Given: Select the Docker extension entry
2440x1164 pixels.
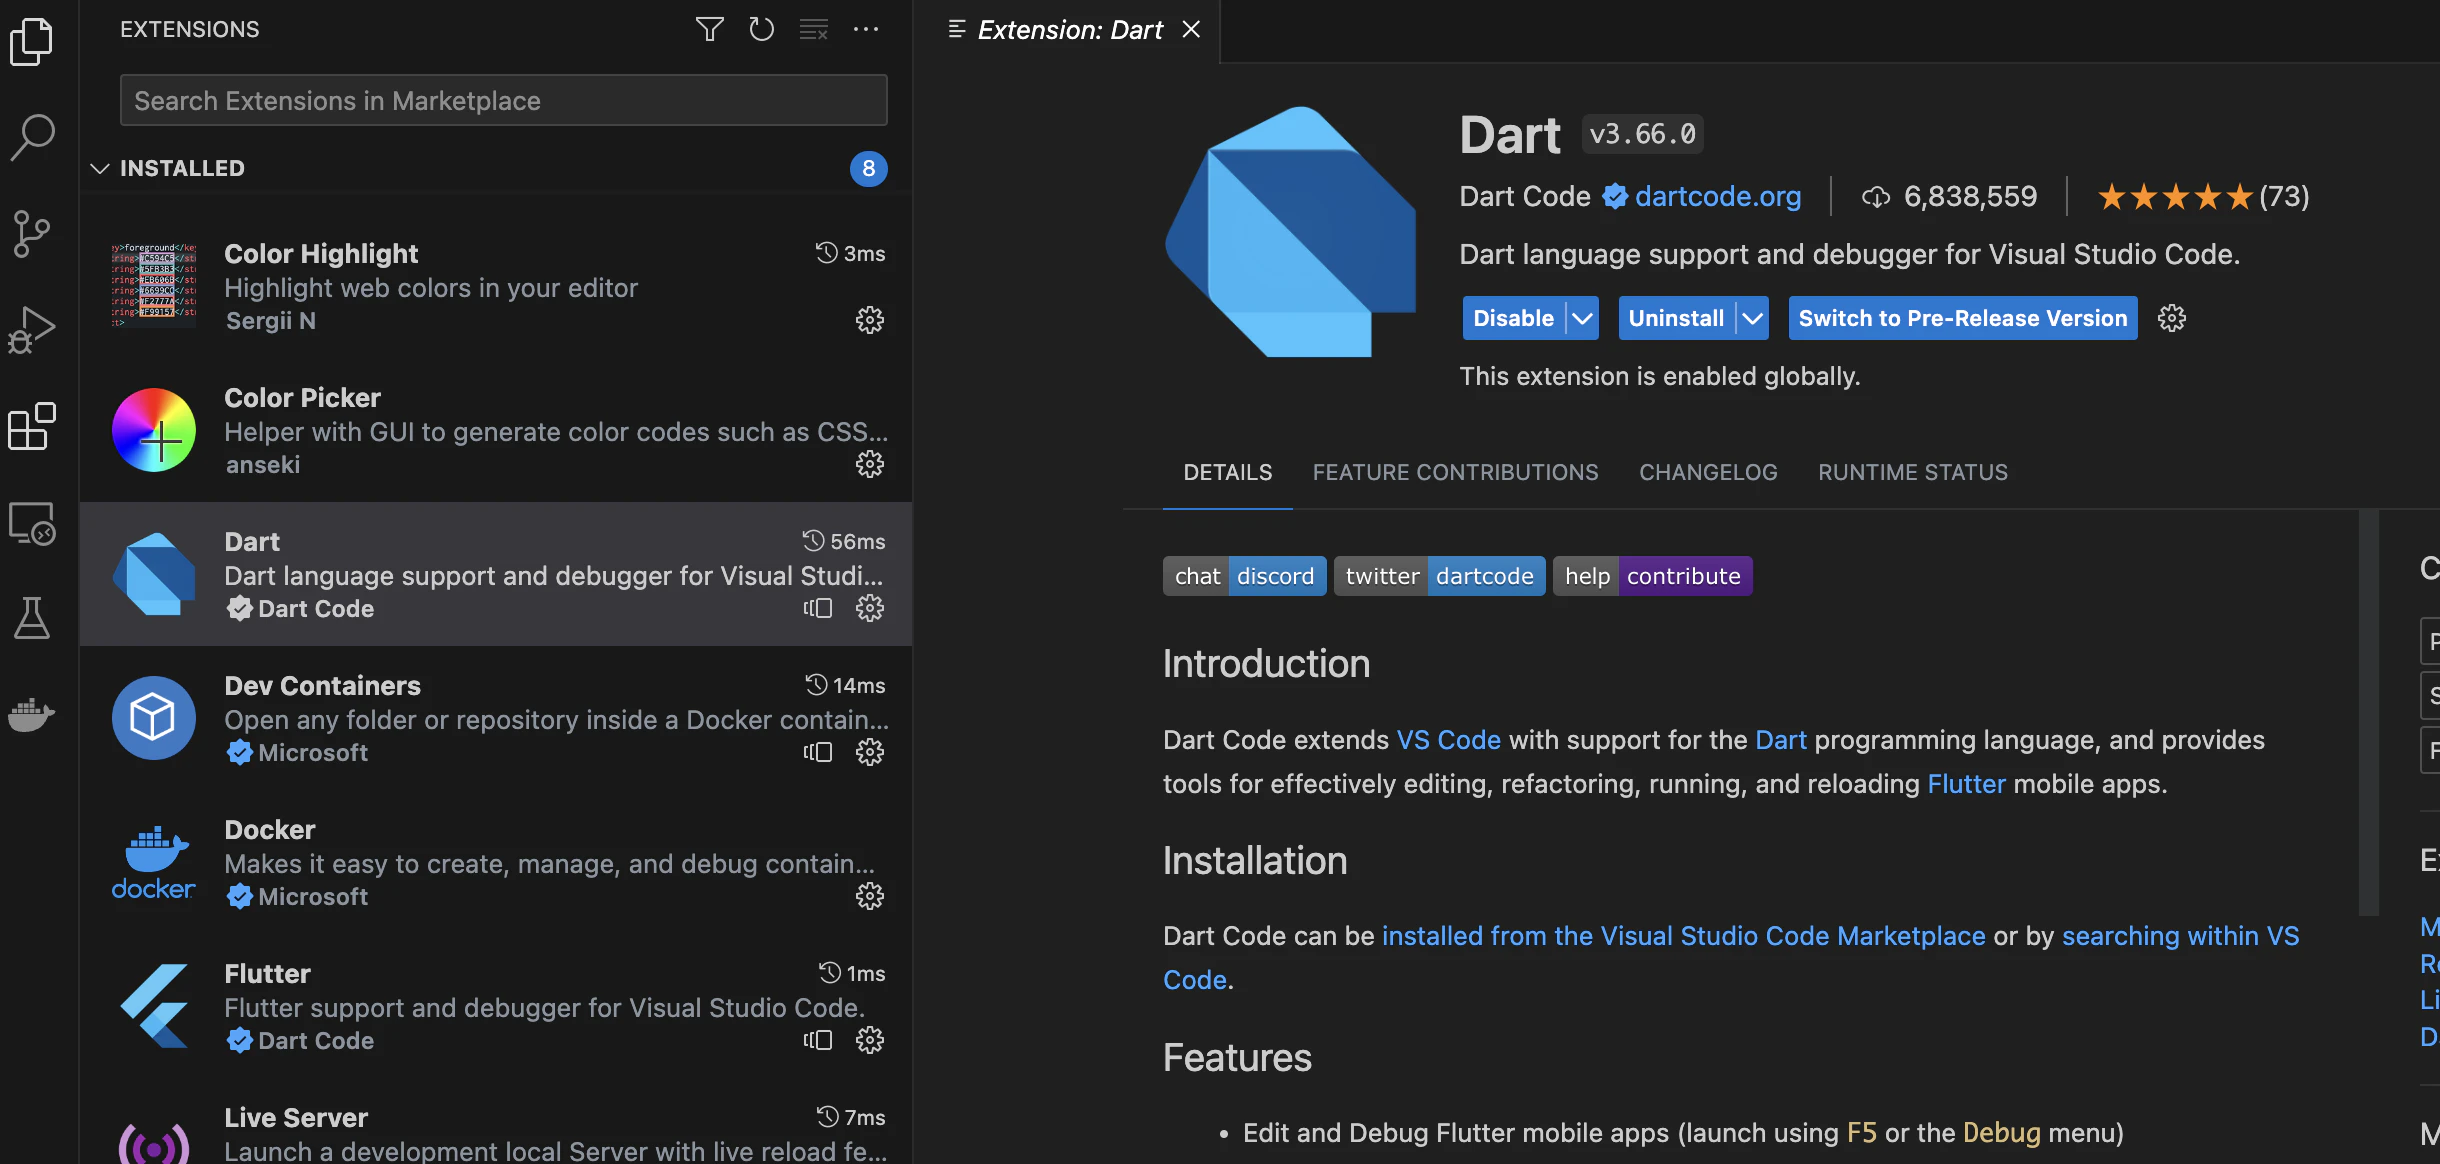Looking at the screenshot, I should point(496,862).
